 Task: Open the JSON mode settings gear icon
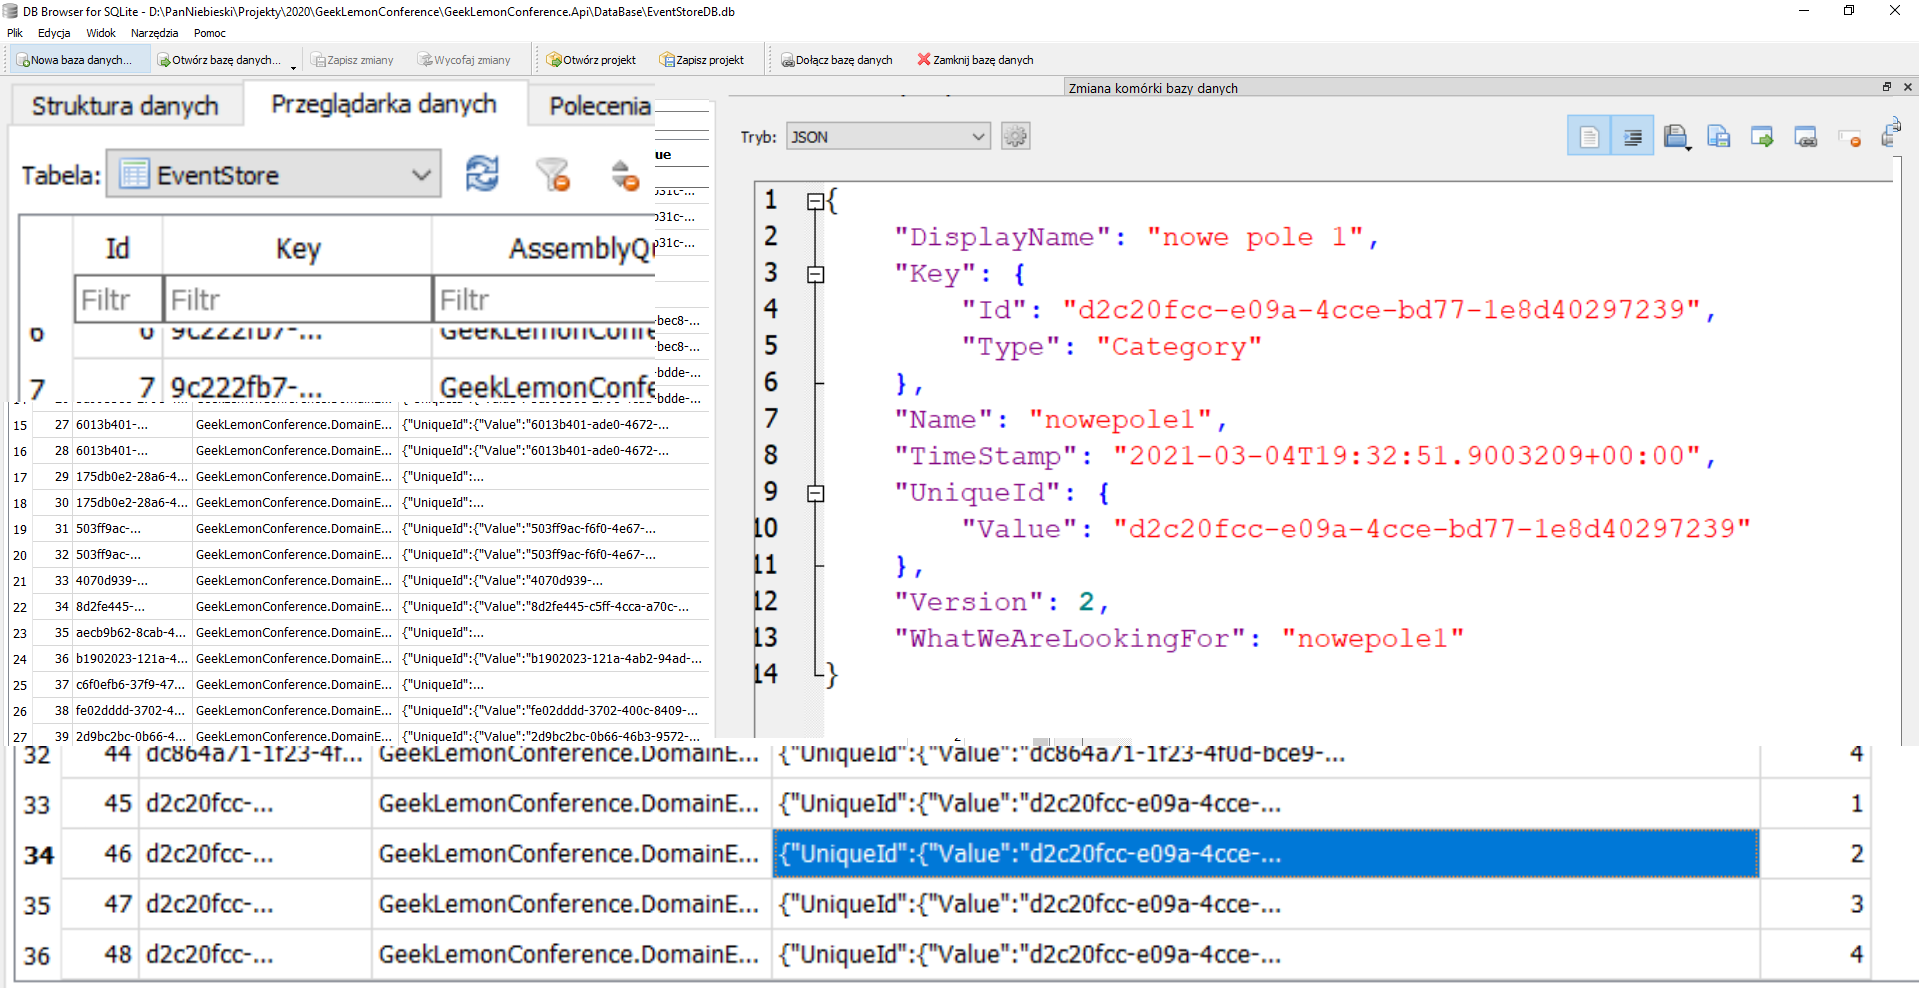point(1015,136)
